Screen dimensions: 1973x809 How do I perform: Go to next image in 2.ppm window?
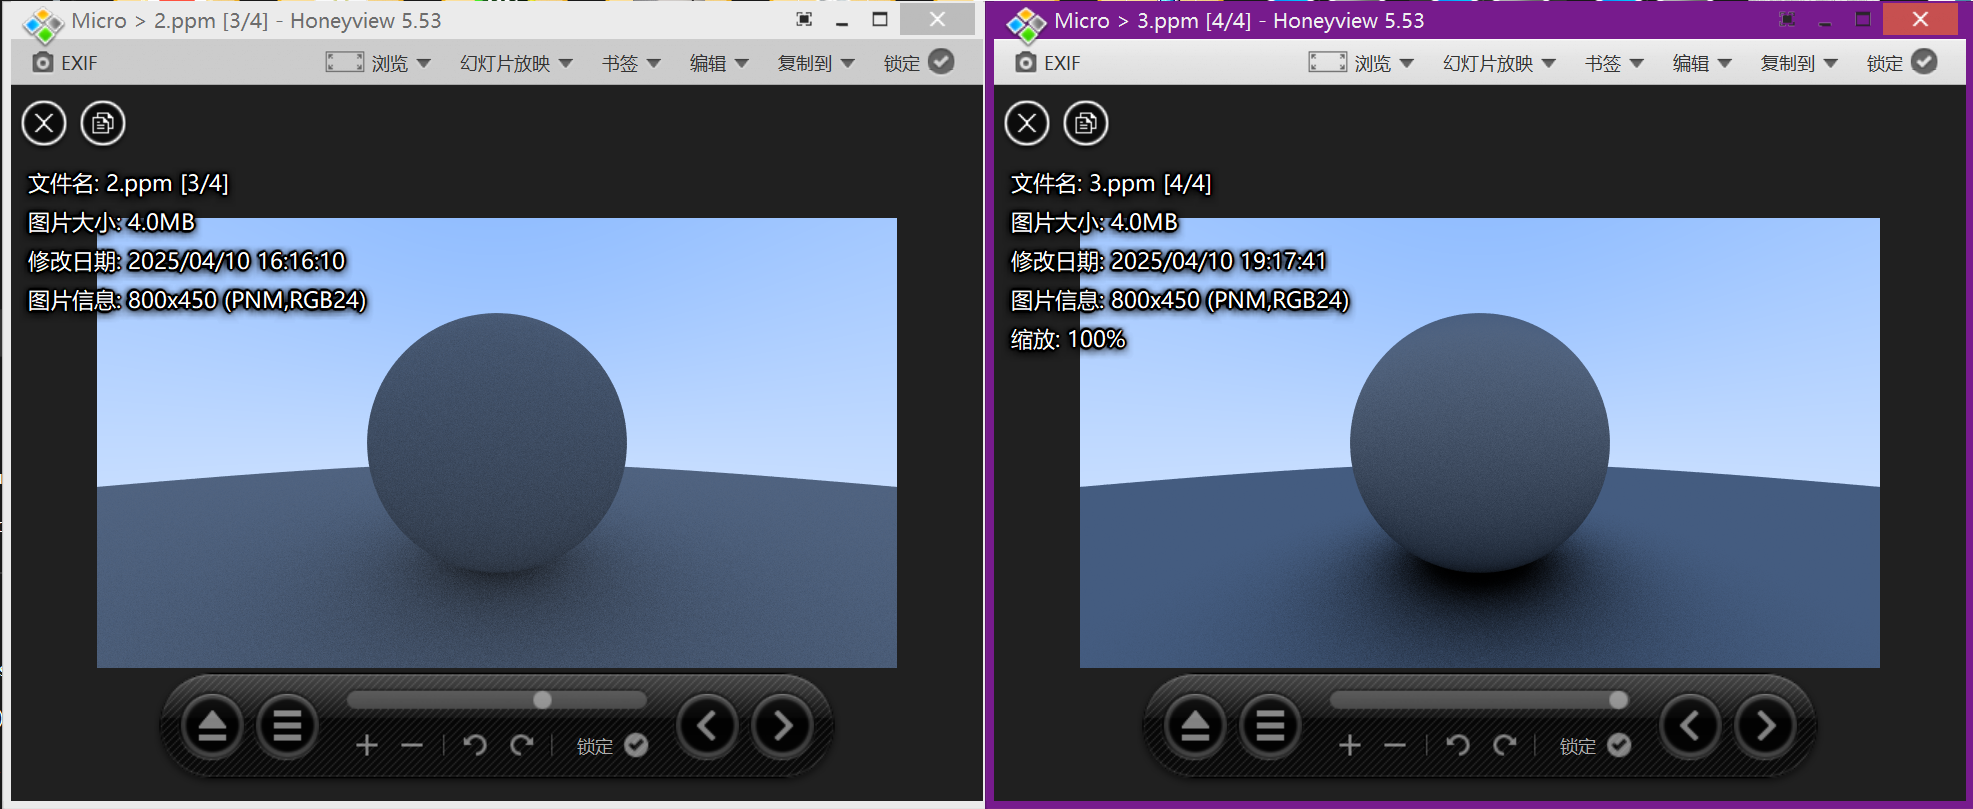point(782,726)
